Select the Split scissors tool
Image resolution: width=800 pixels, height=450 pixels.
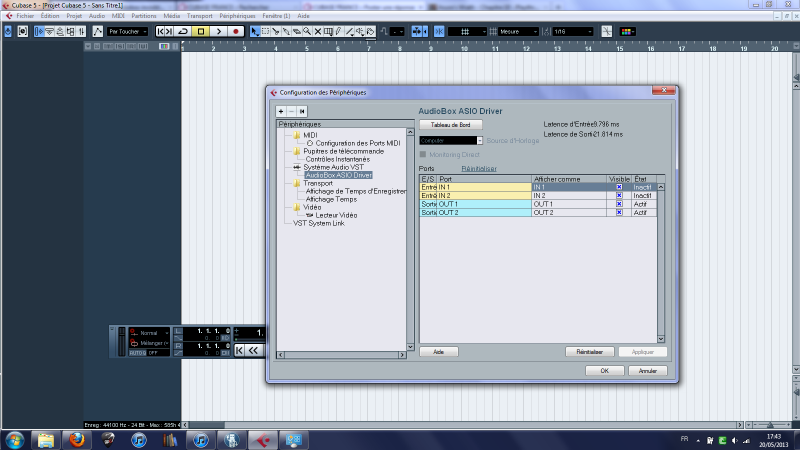pyautogui.click(x=276, y=32)
